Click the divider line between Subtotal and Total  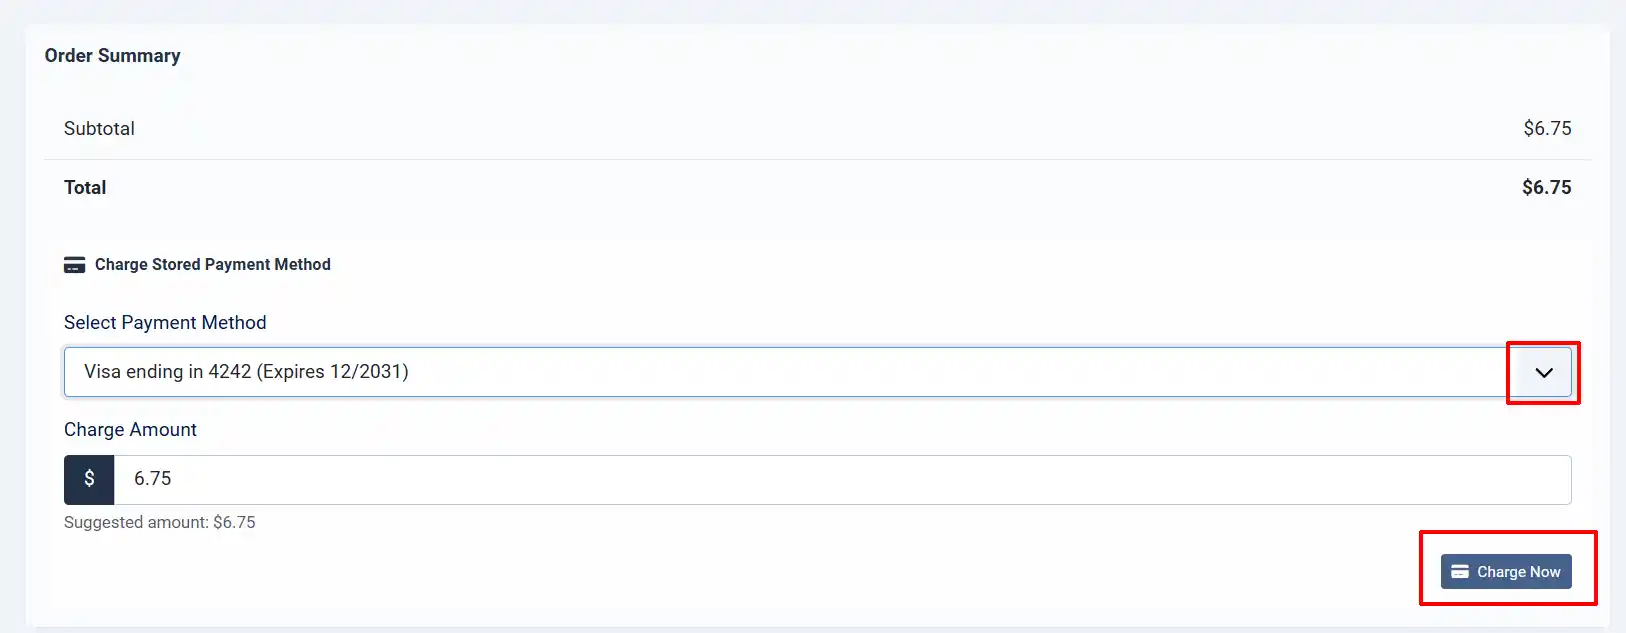click(x=817, y=159)
